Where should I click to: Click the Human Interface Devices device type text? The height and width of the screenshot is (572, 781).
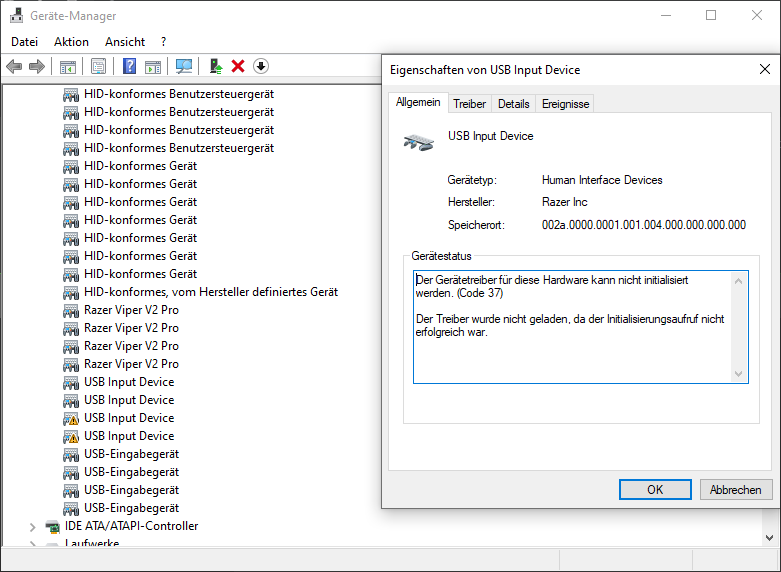click(602, 180)
